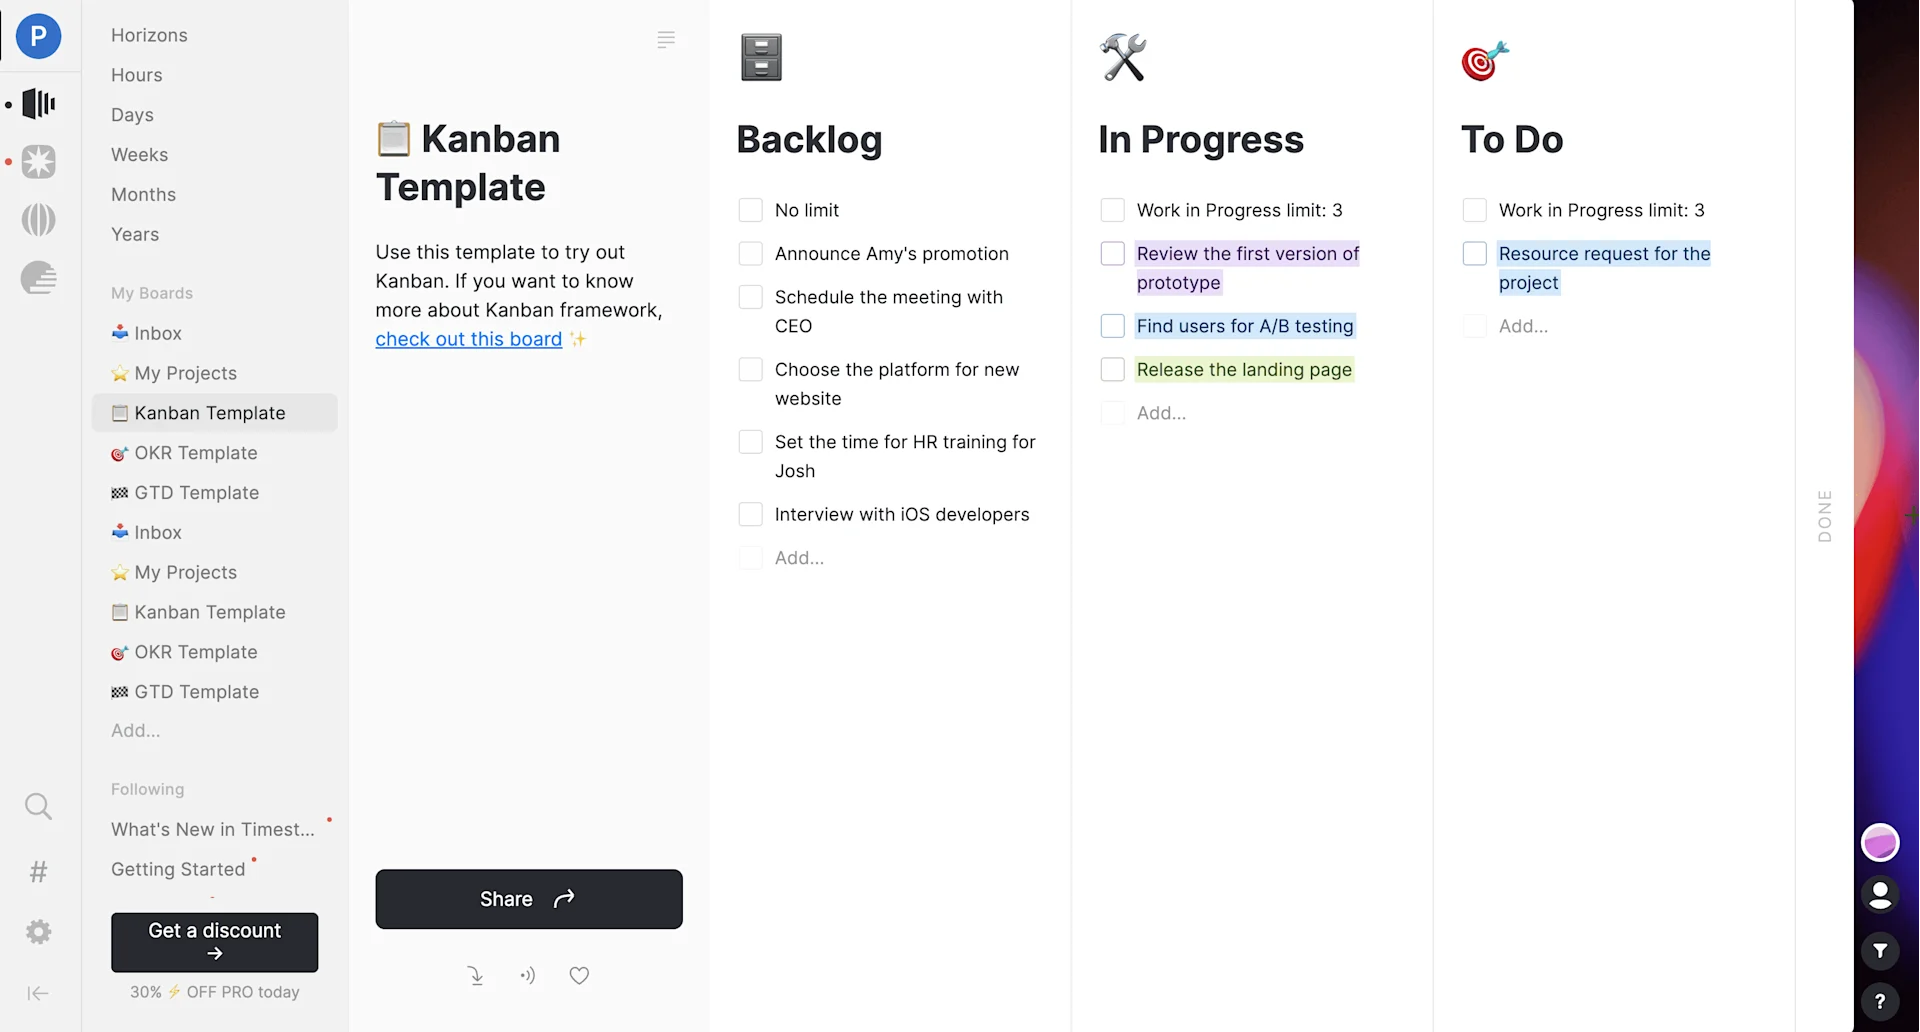Click the Share button

click(x=528, y=898)
